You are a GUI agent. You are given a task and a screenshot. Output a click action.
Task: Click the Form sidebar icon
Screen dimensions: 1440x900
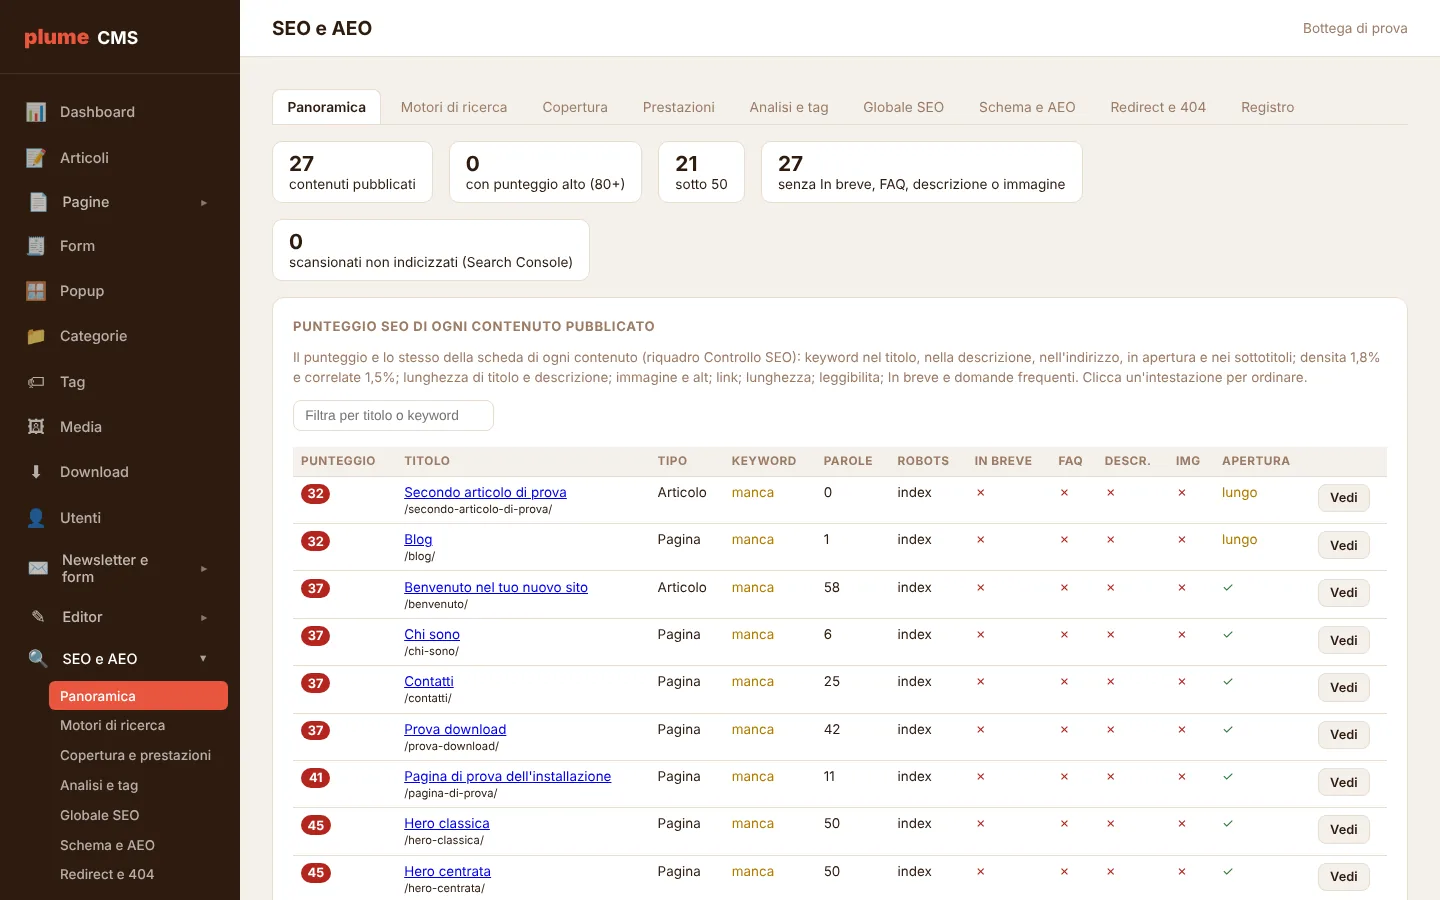coord(36,246)
